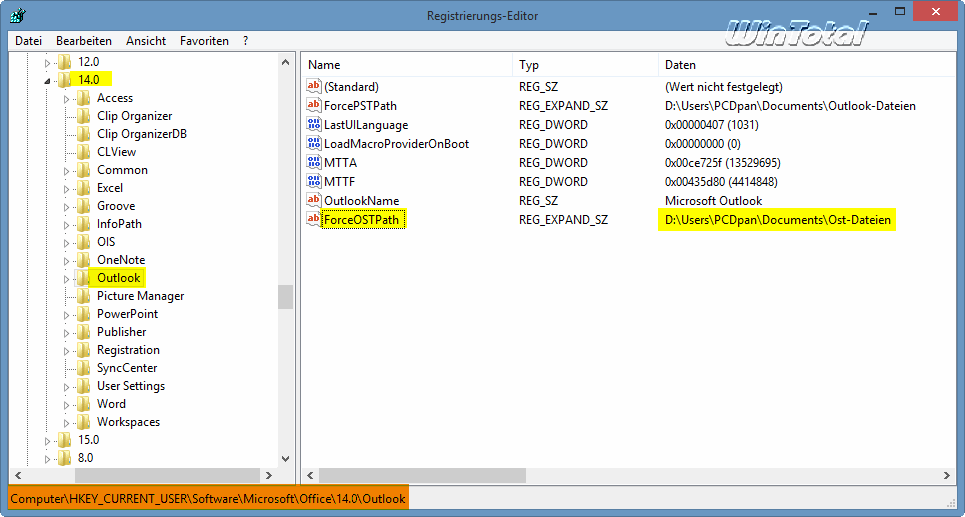
Task: Click the value pane horizontal scroll-left arrow
Action: pyautogui.click(x=310, y=475)
